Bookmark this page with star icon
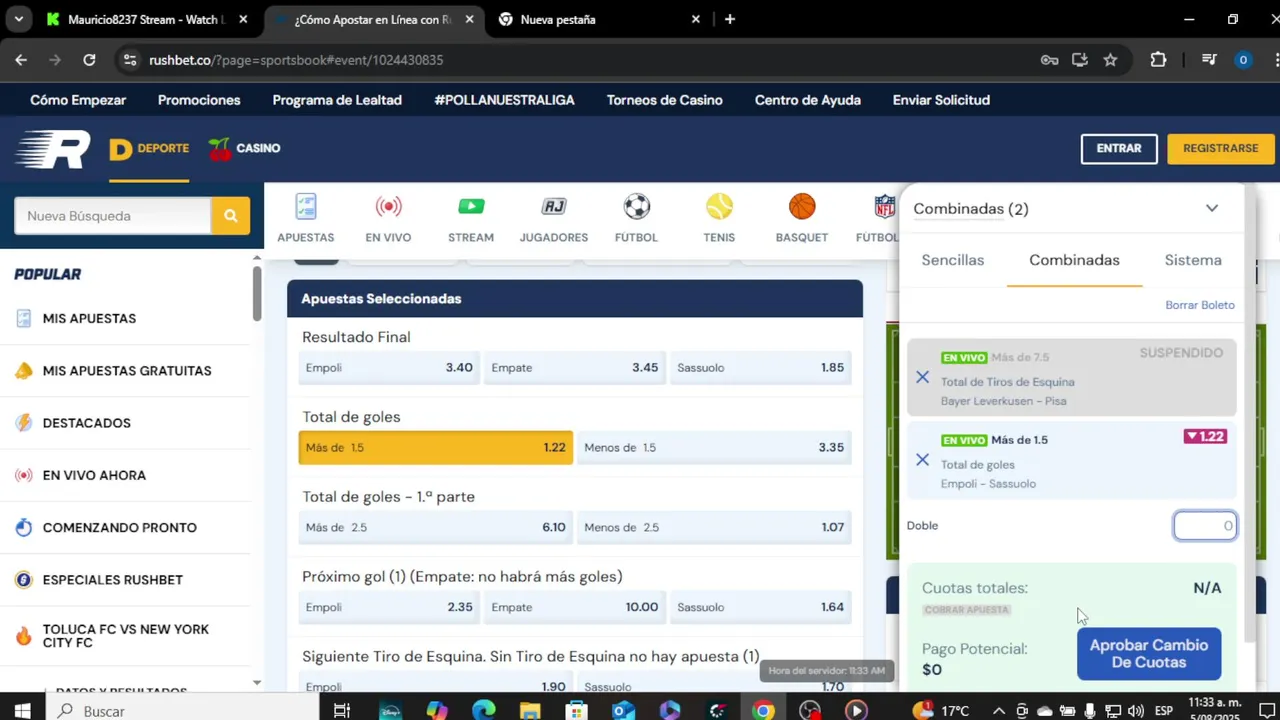 click(x=1110, y=60)
